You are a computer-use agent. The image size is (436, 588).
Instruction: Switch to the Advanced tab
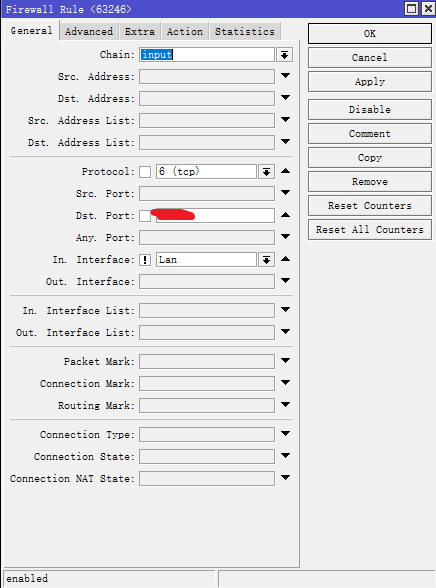click(x=89, y=32)
